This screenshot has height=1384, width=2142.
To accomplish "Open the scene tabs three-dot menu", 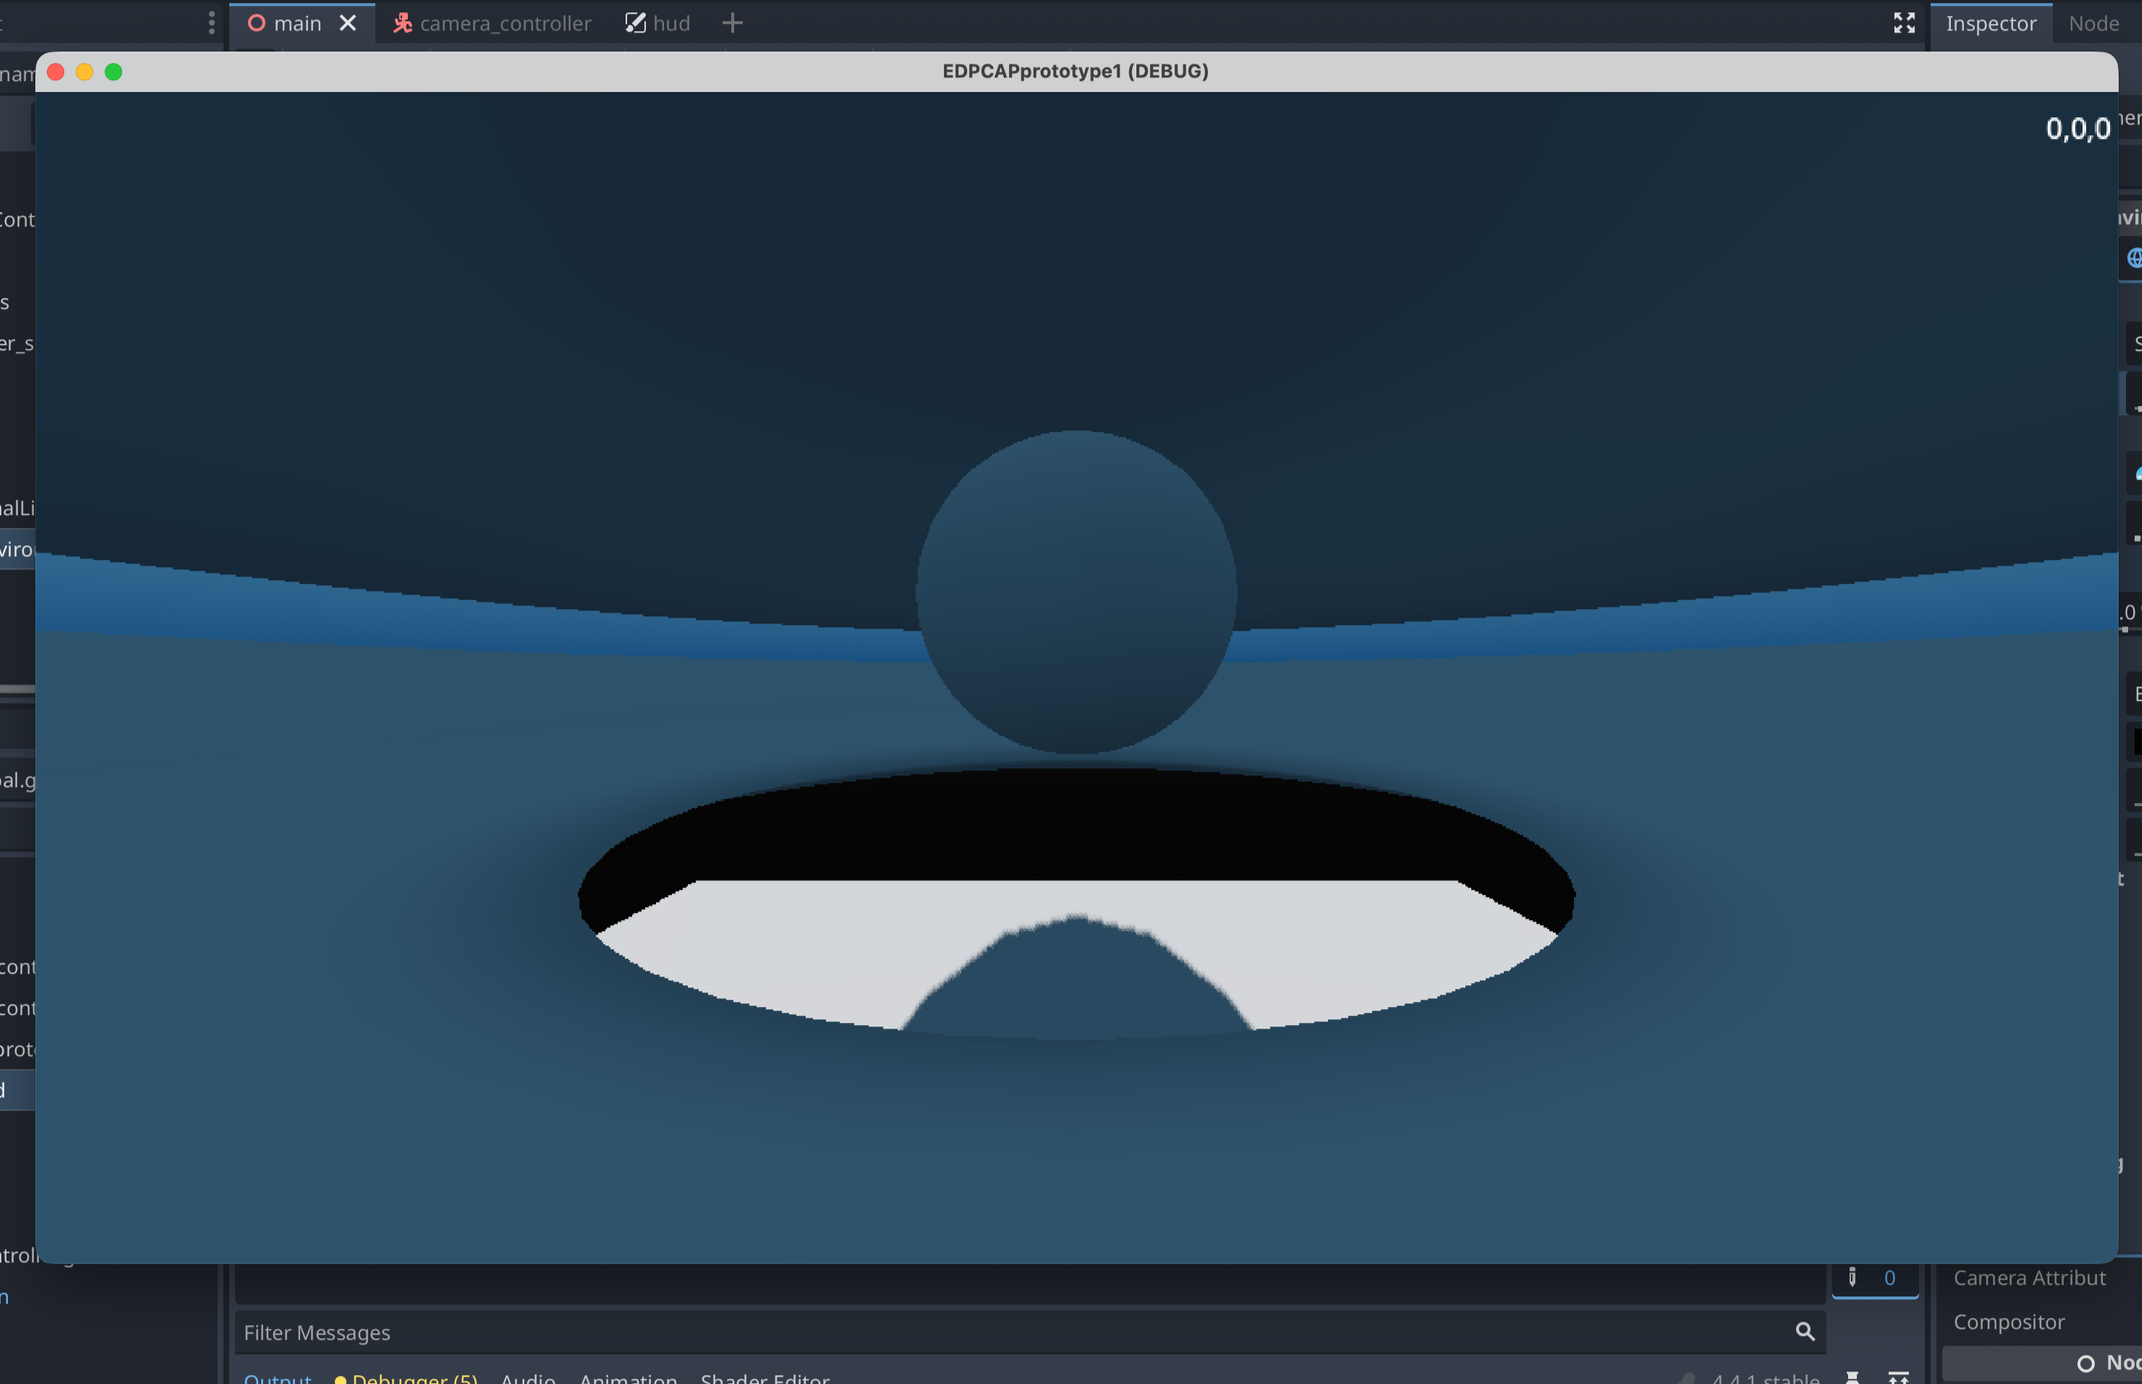I will click(211, 23).
